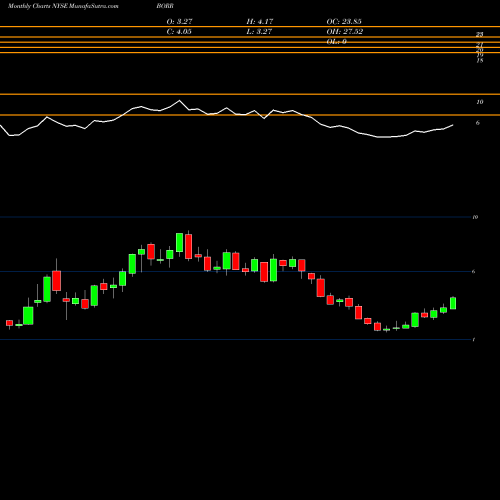
Task: Click the '23' label on upper axis
Action: (x=480, y=34)
